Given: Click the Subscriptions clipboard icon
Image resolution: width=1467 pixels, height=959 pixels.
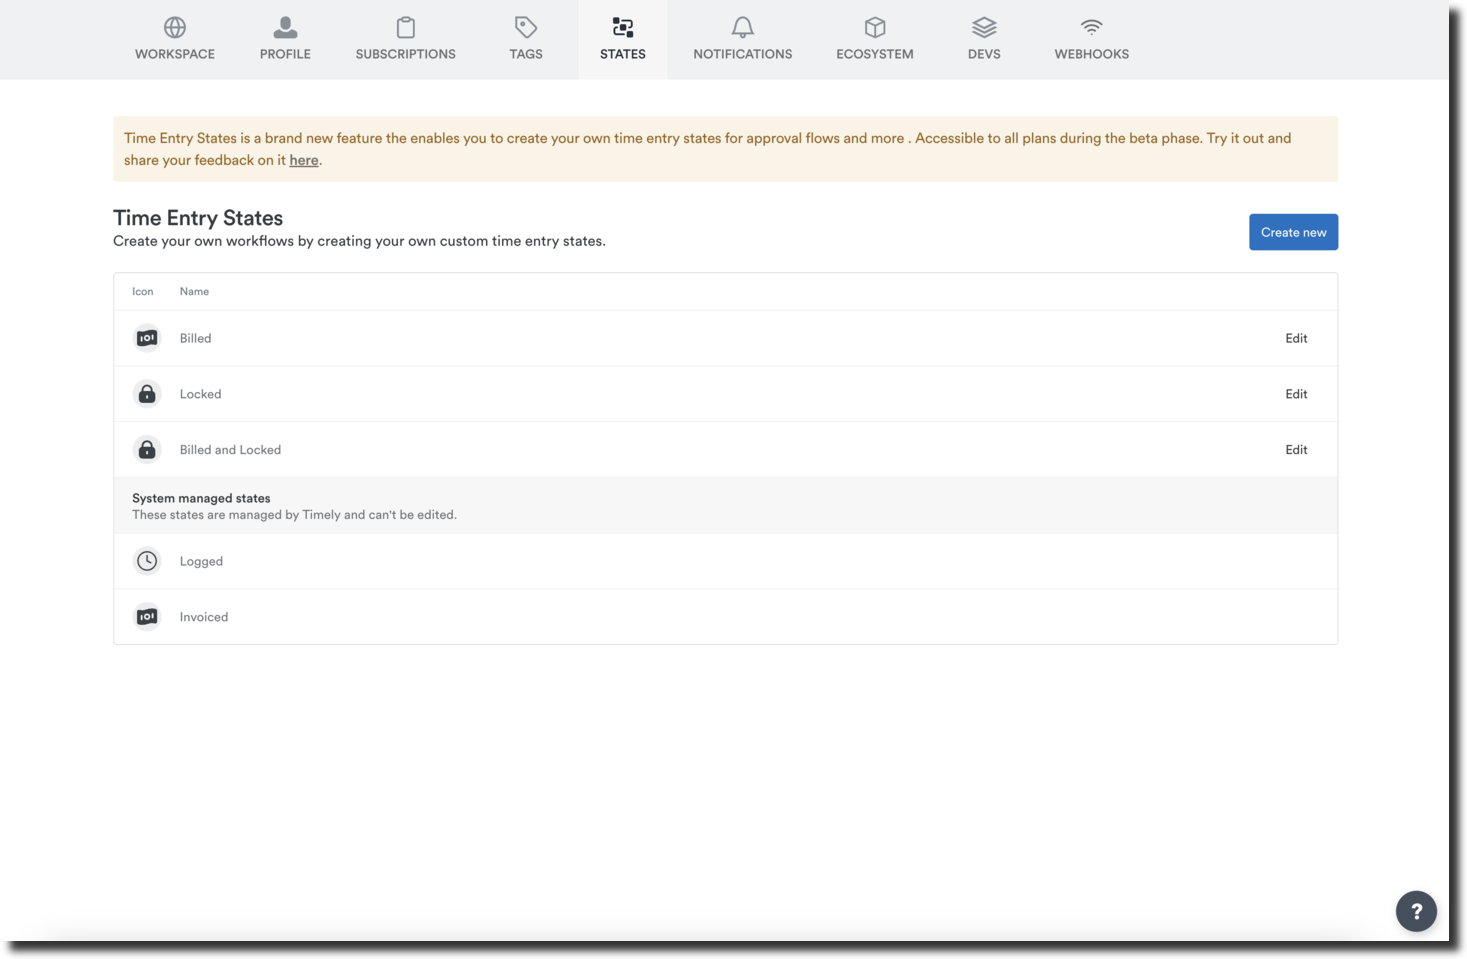Looking at the screenshot, I should point(405,27).
